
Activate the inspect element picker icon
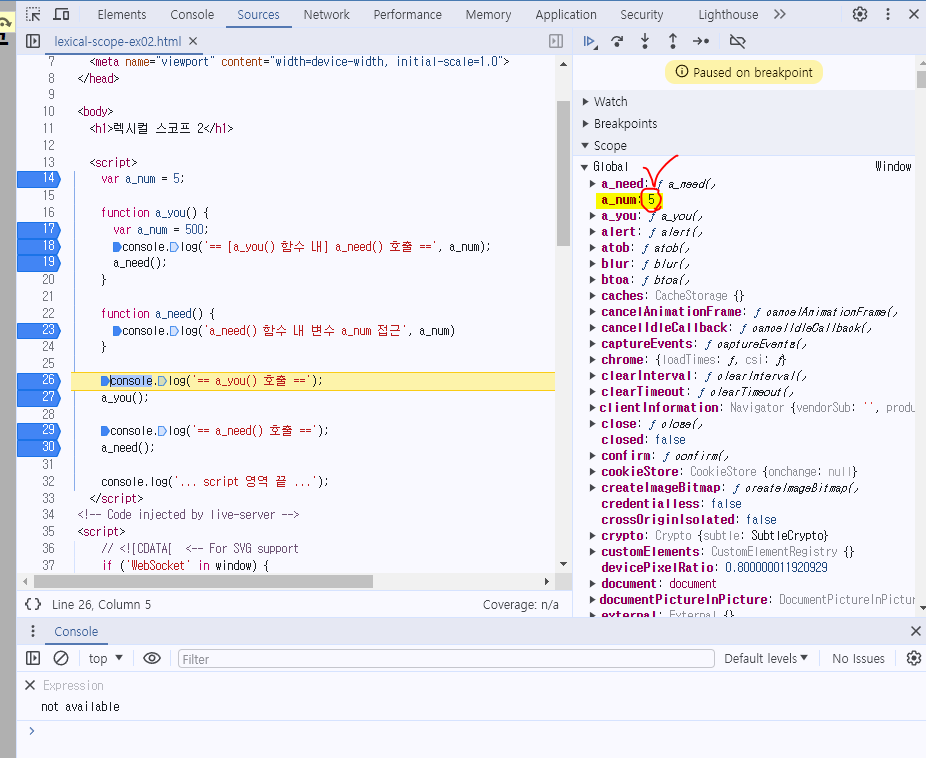click(34, 14)
